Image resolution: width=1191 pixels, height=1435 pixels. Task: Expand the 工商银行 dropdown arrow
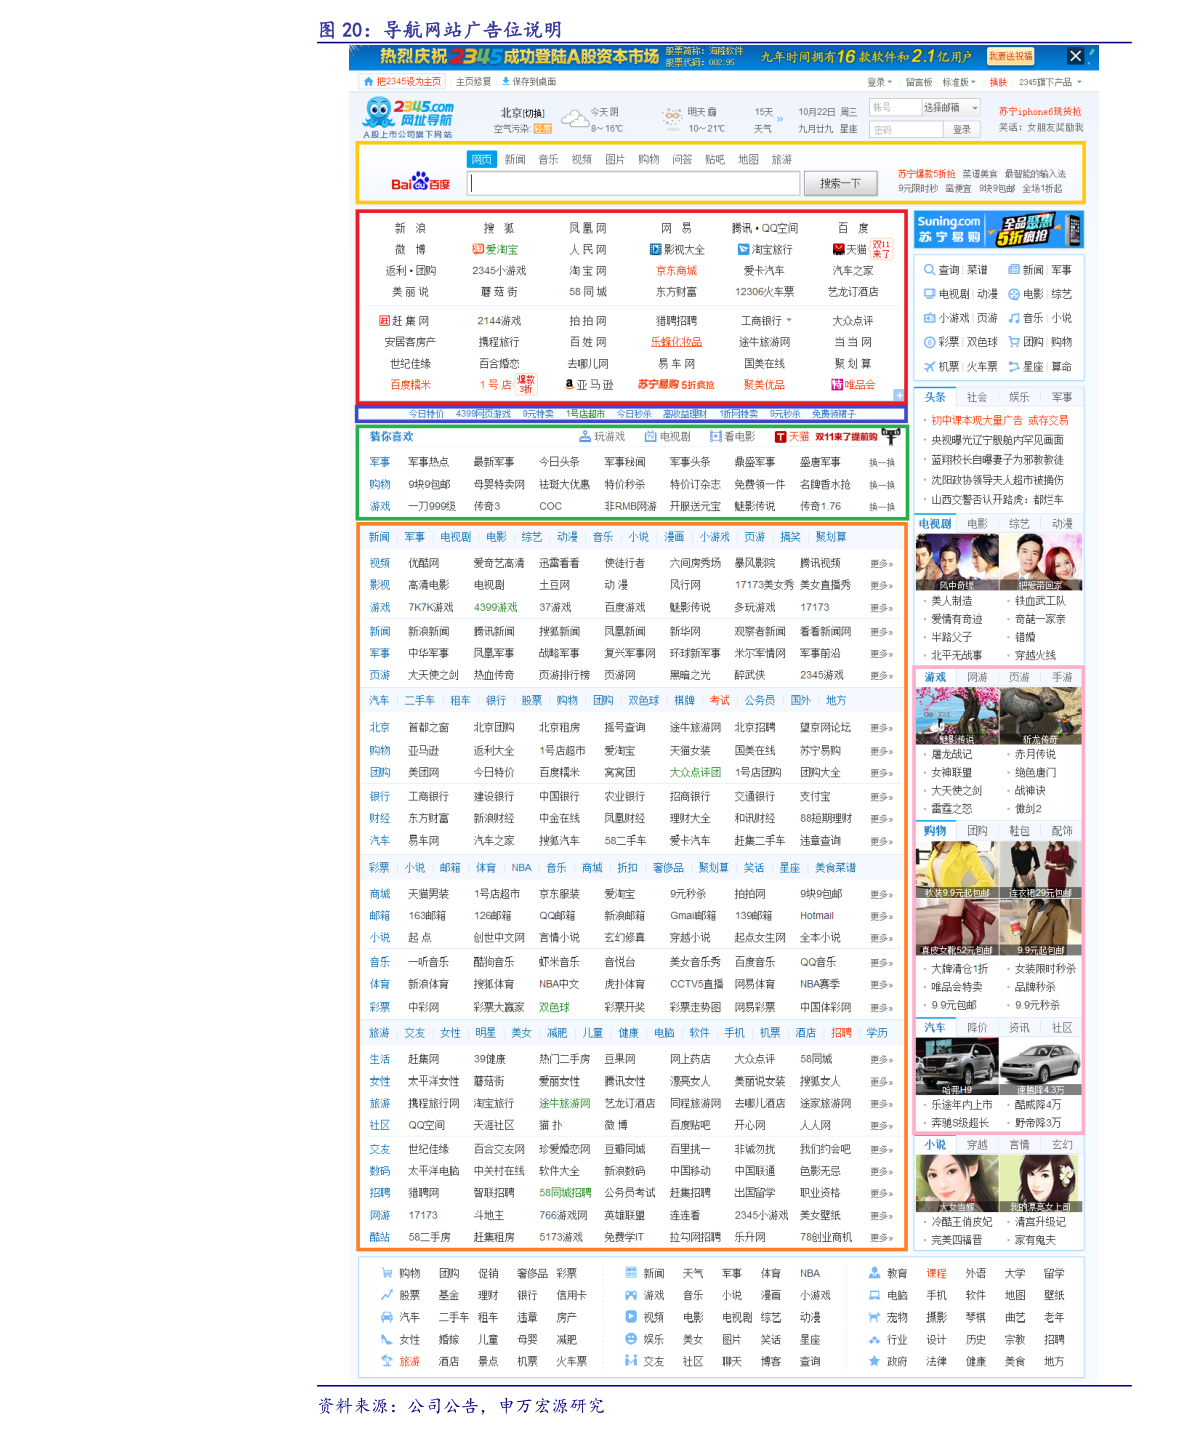click(x=789, y=321)
